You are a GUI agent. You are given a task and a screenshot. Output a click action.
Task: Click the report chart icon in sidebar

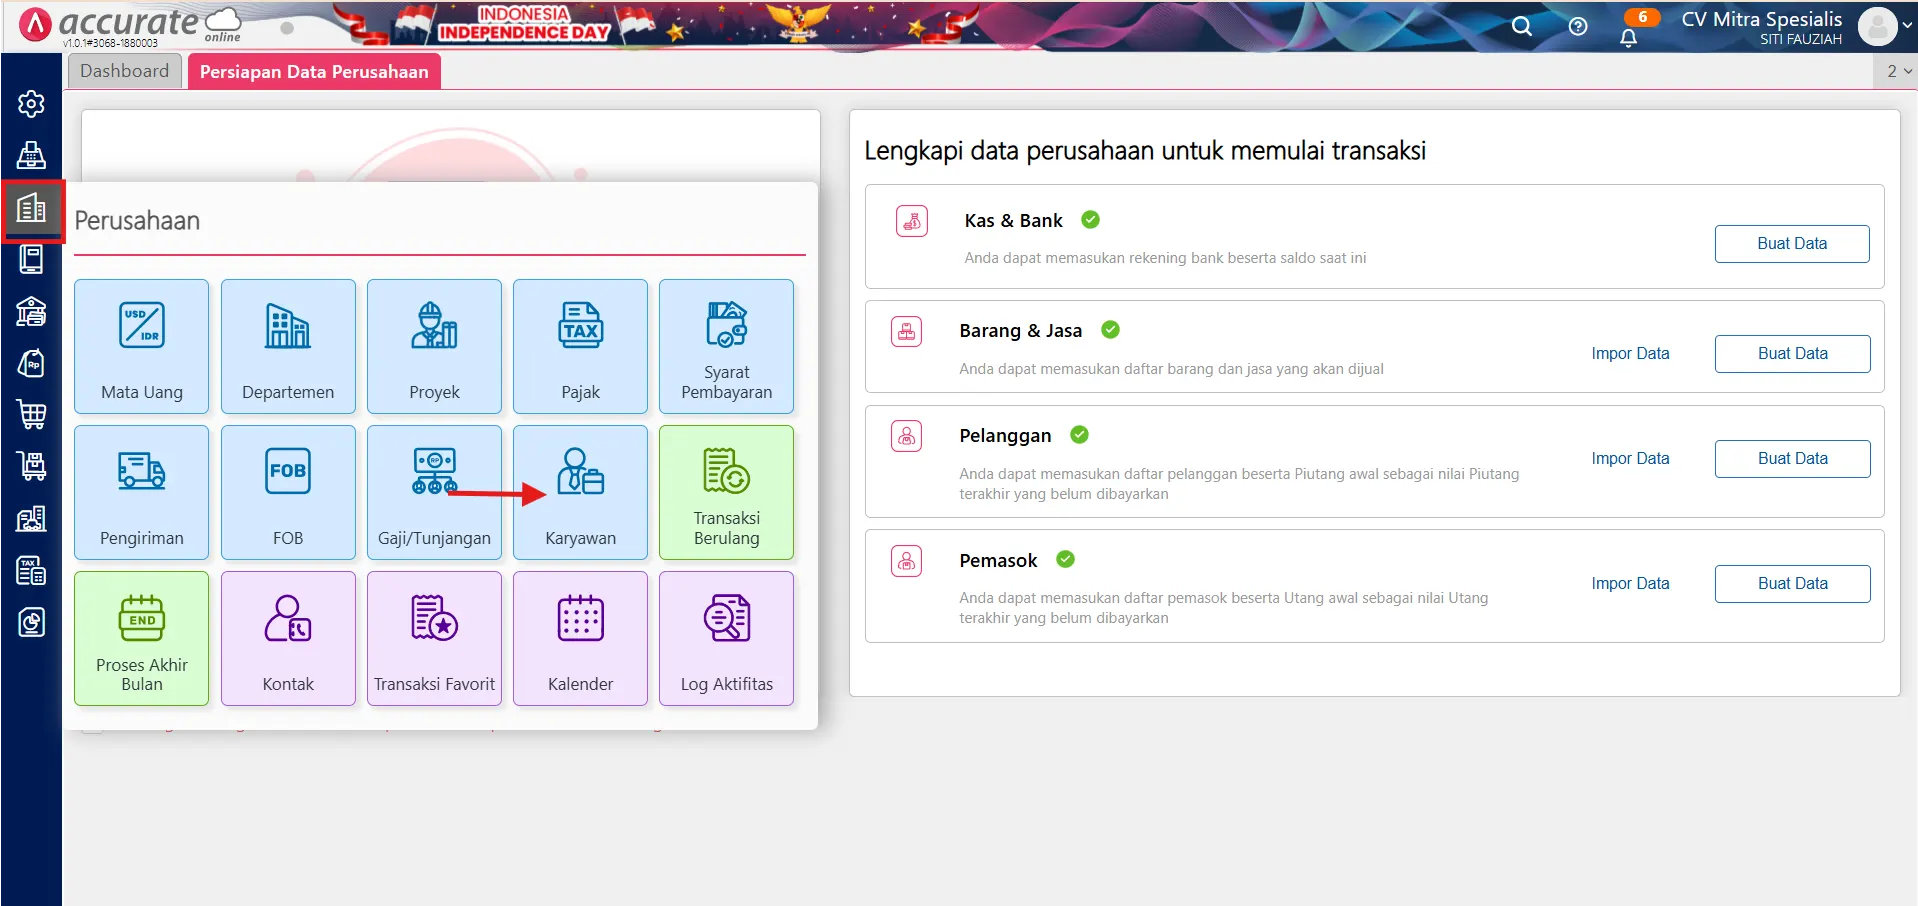pos(31,623)
